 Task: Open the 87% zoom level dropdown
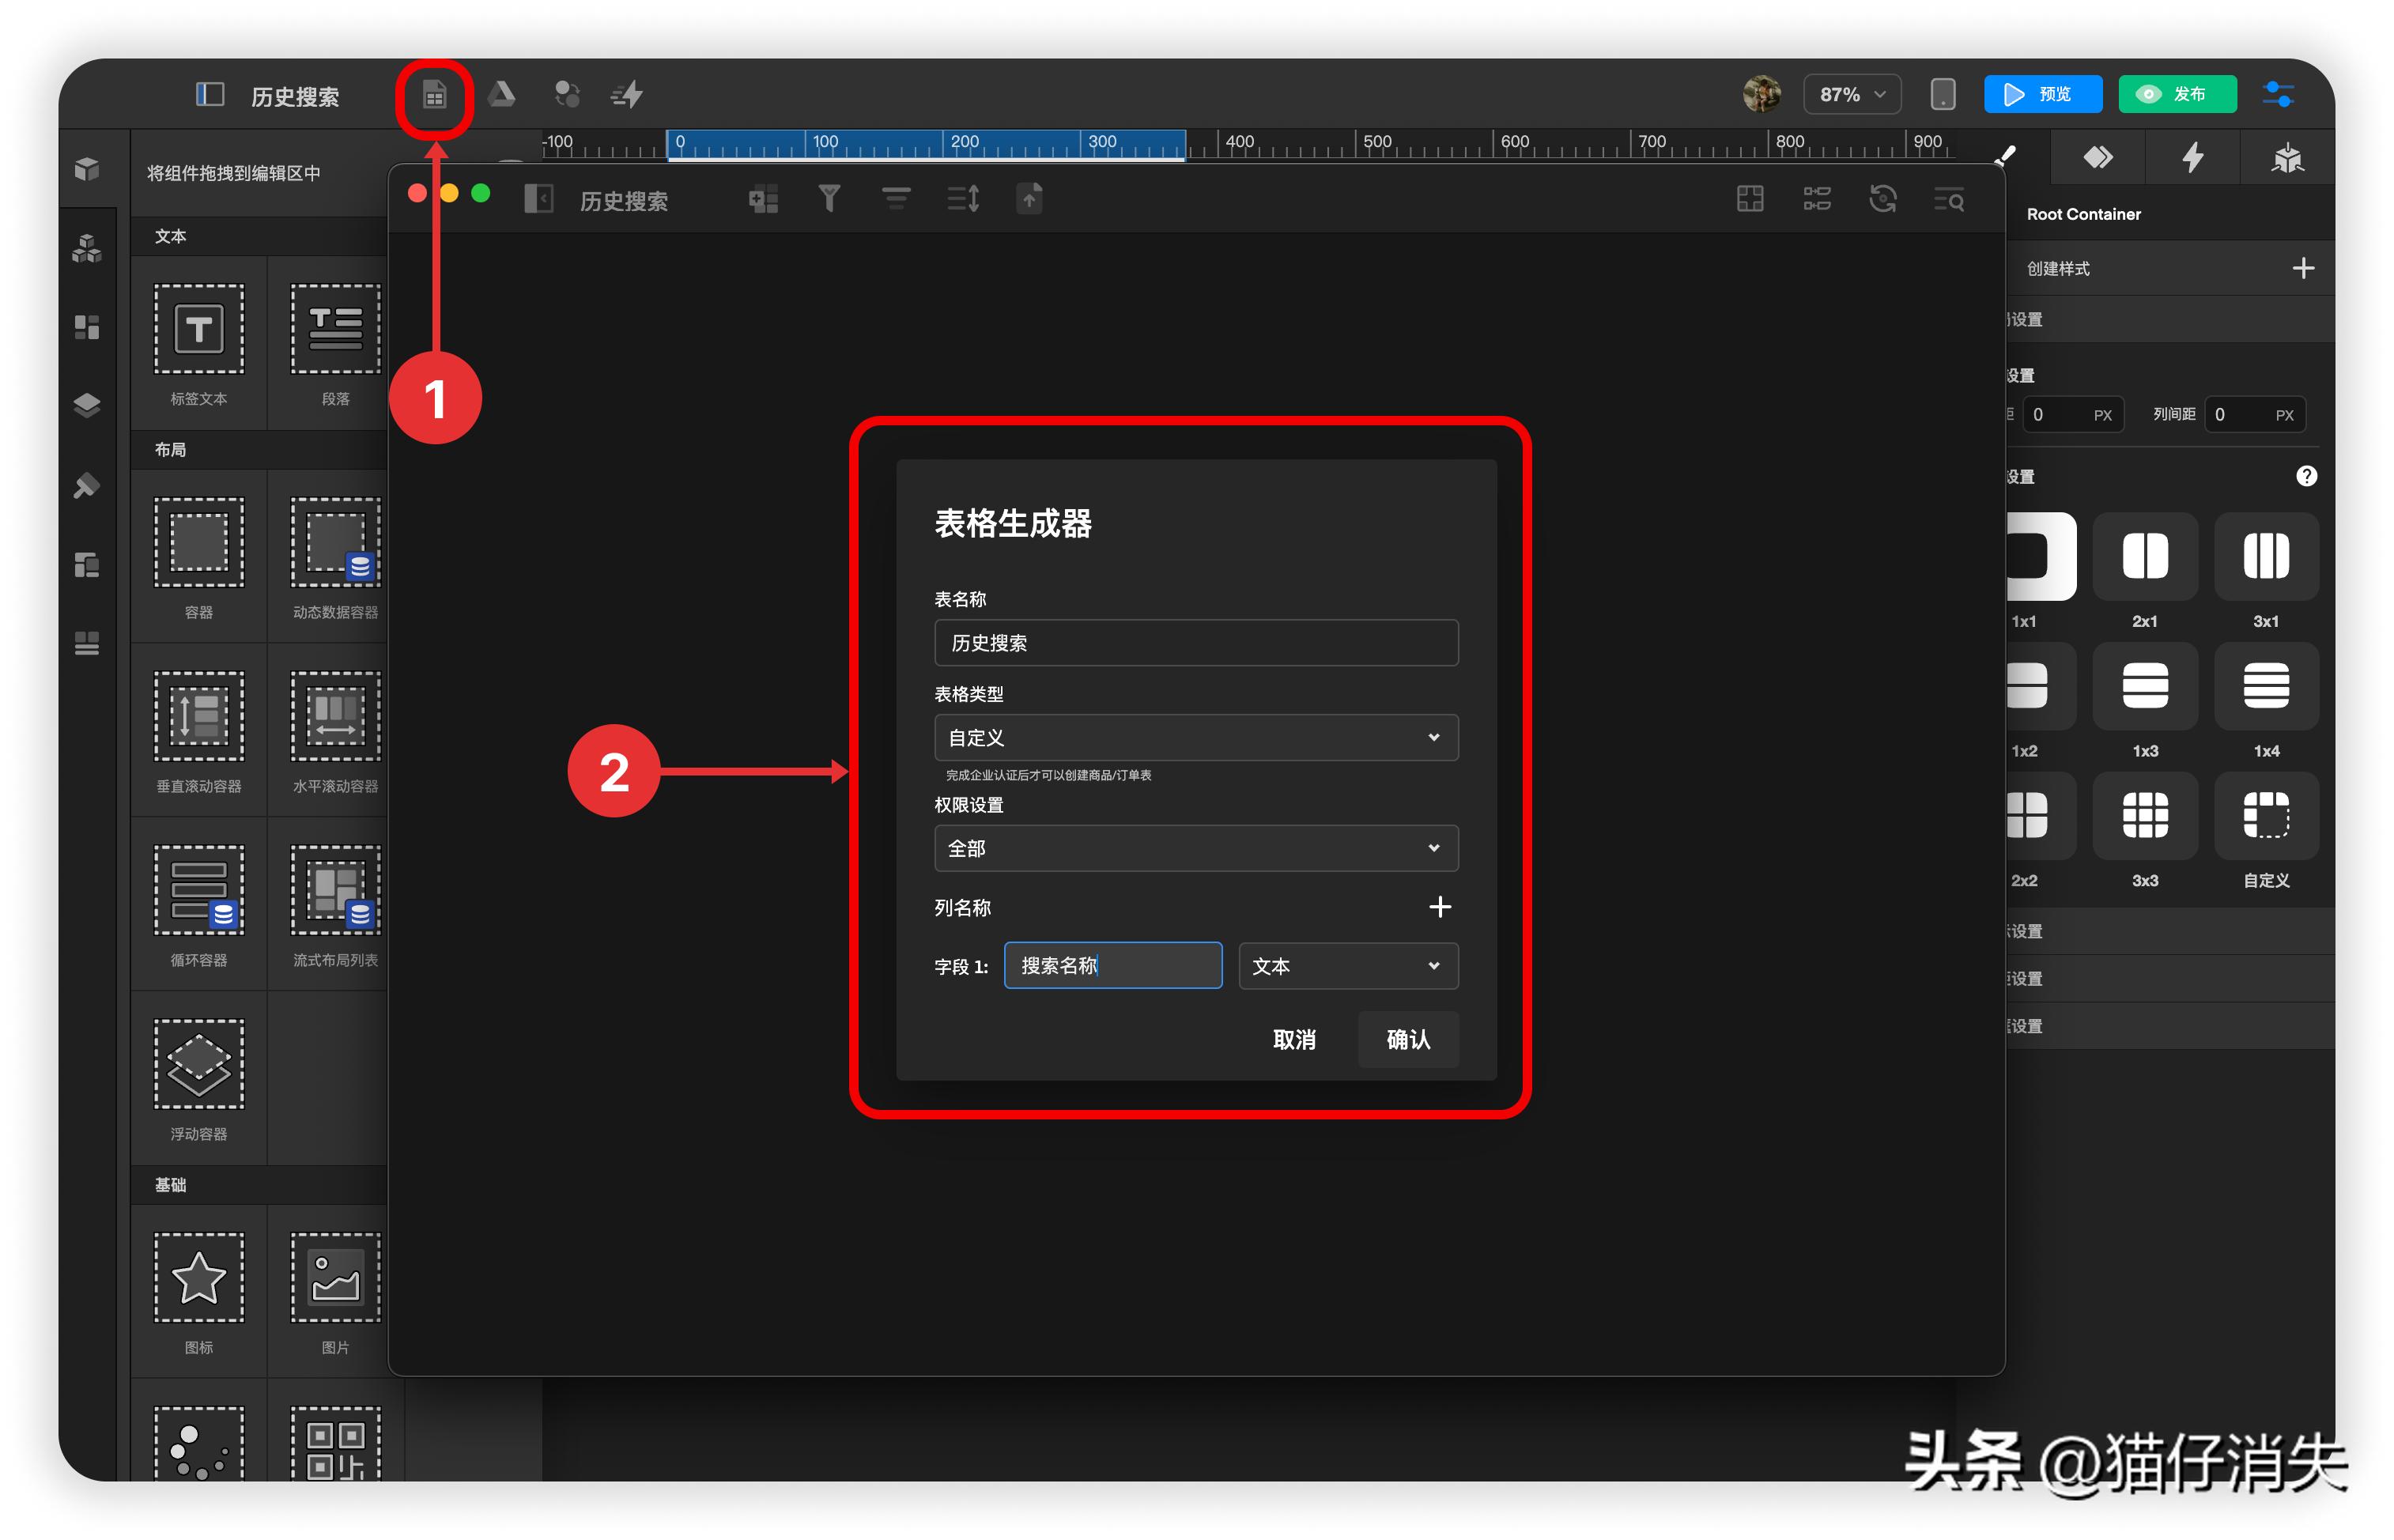pos(1852,95)
